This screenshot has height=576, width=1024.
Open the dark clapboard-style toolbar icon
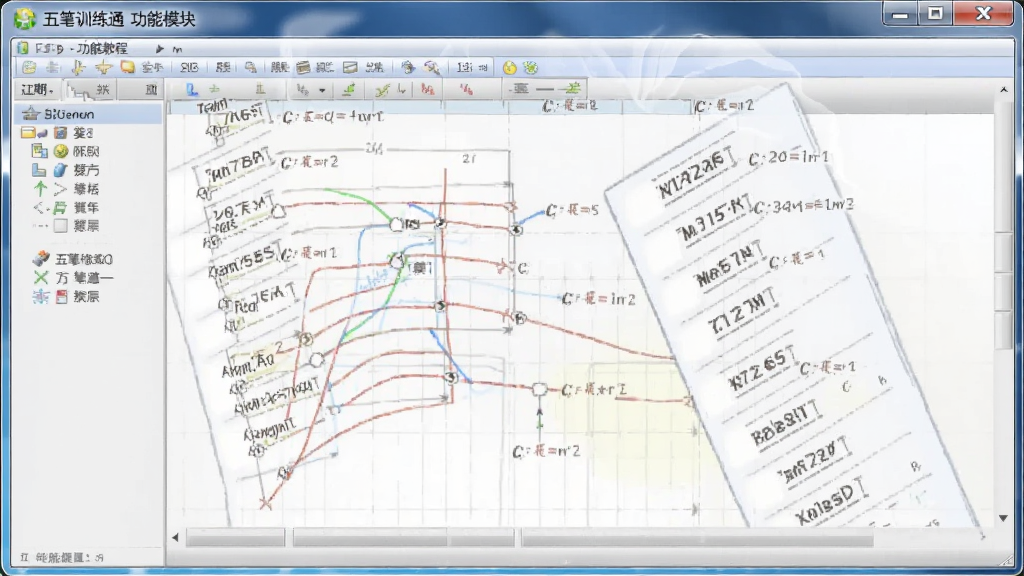(x=303, y=67)
